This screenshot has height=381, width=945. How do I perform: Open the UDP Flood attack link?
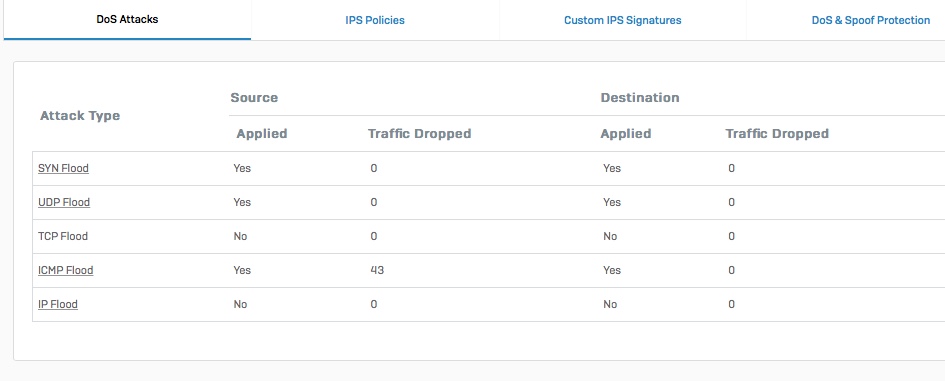64,202
